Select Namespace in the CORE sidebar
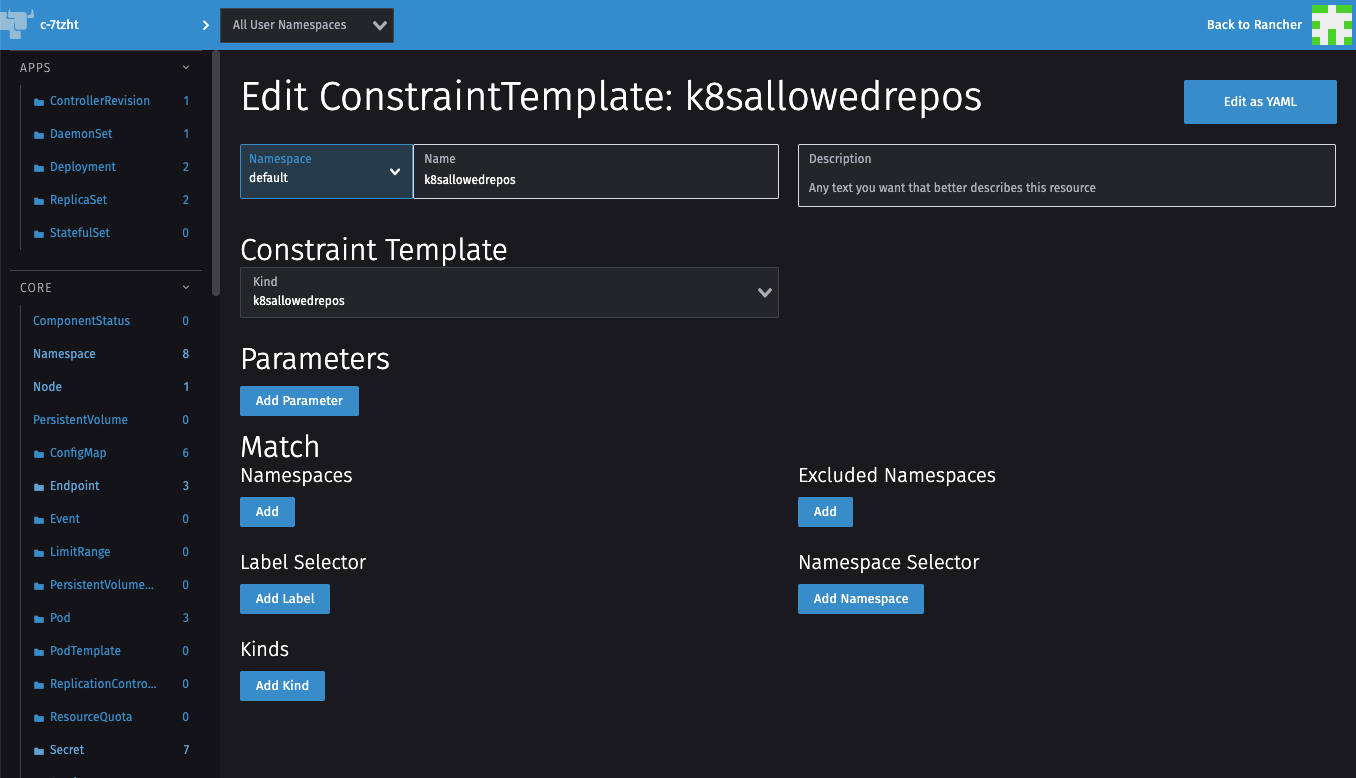 click(64, 353)
